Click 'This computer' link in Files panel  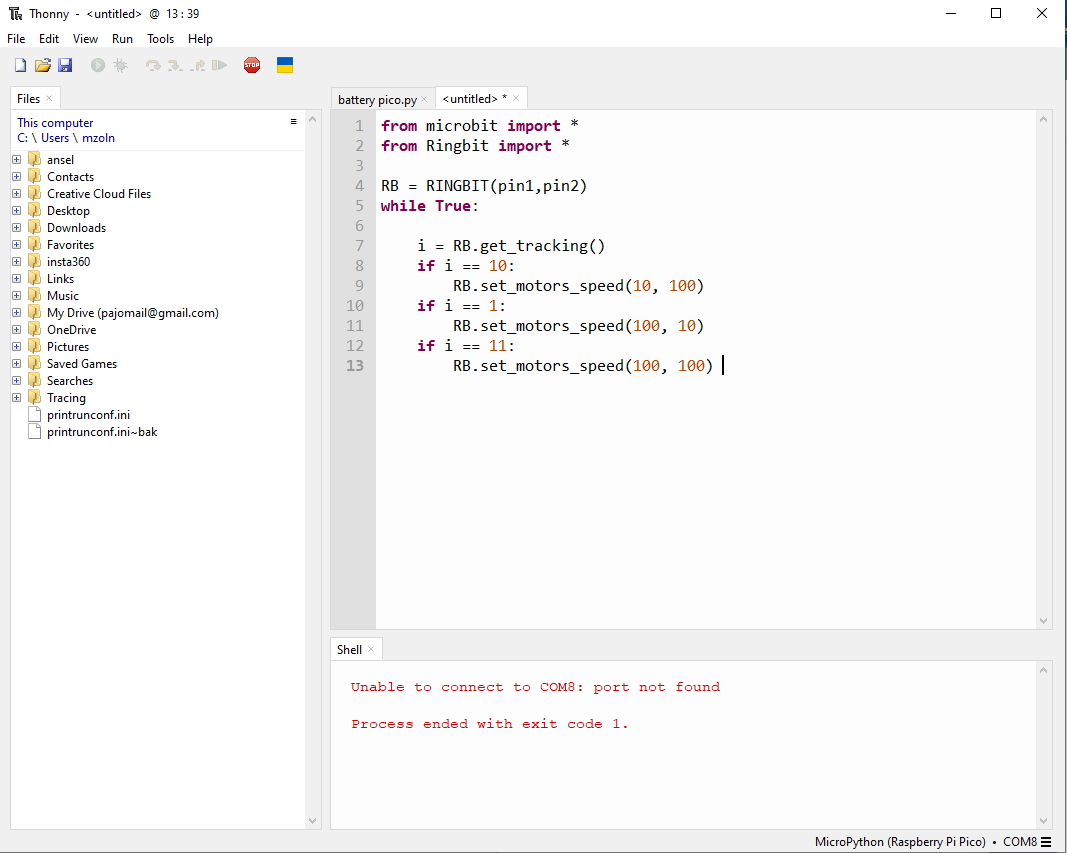tap(55, 122)
